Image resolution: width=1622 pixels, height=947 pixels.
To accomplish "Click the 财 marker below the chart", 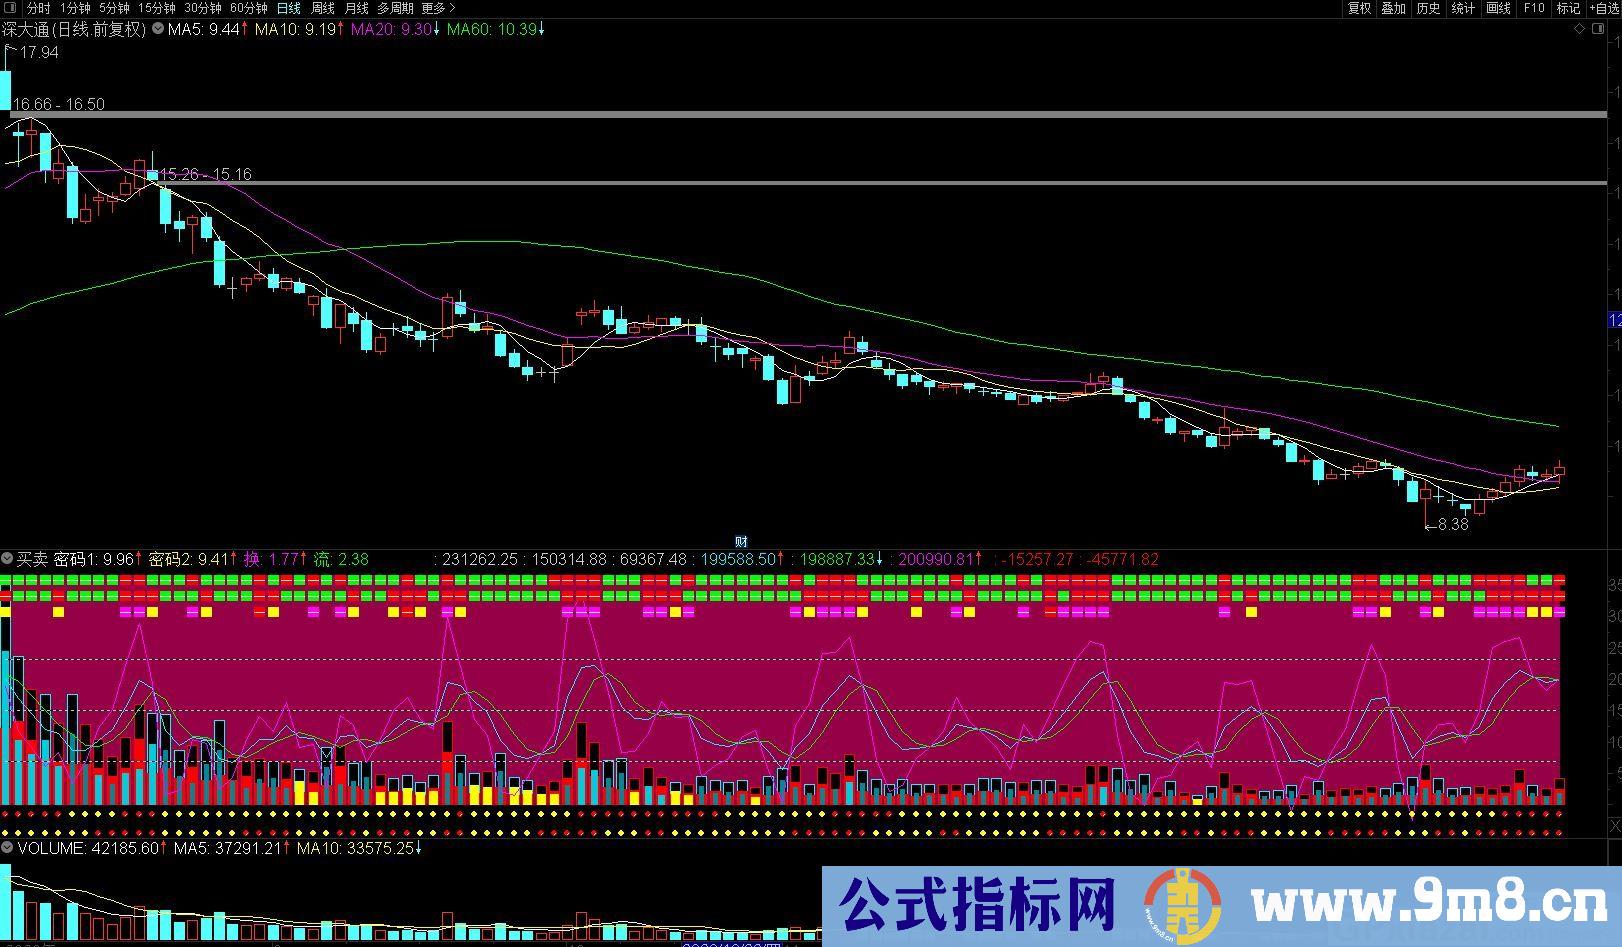I will (x=742, y=541).
